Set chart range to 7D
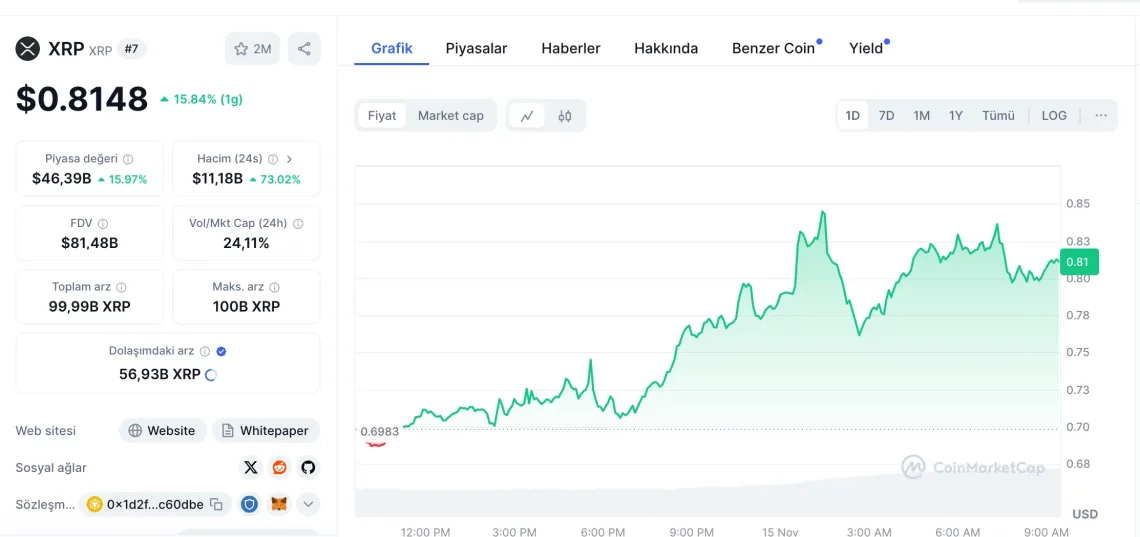This screenshot has width=1140, height=537. 886,116
